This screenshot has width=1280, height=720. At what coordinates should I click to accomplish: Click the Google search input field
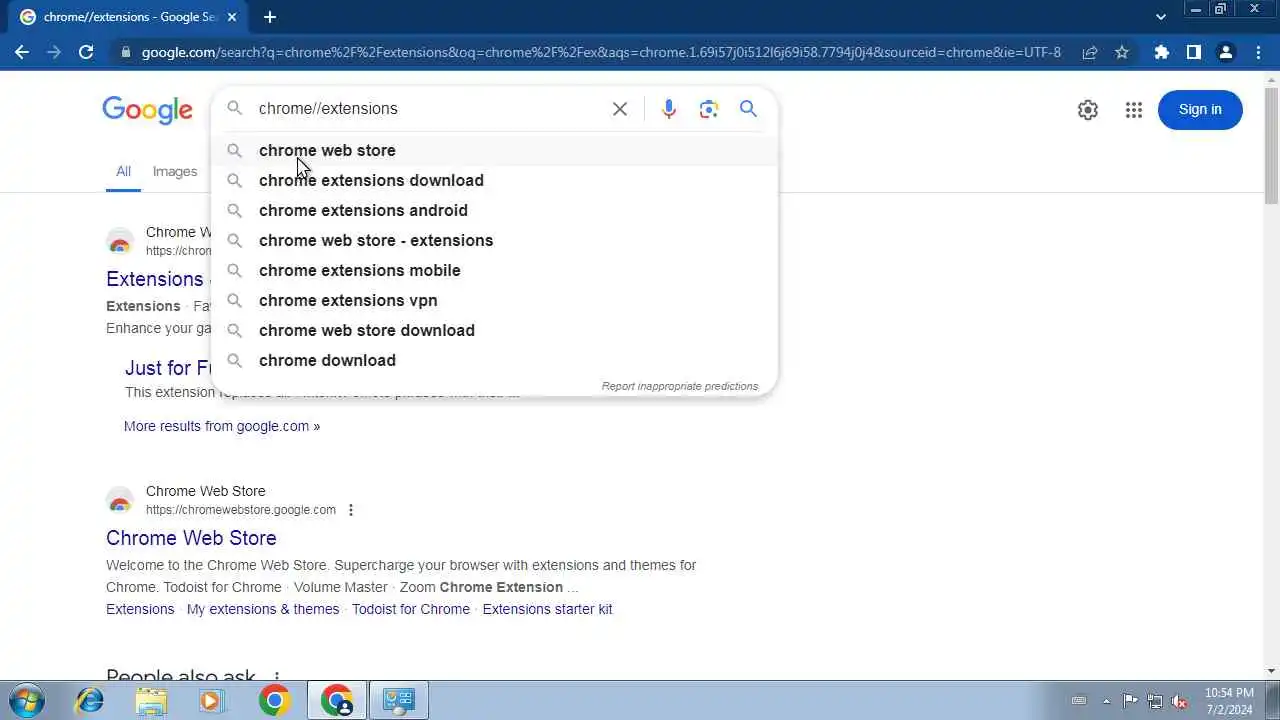coord(428,109)
